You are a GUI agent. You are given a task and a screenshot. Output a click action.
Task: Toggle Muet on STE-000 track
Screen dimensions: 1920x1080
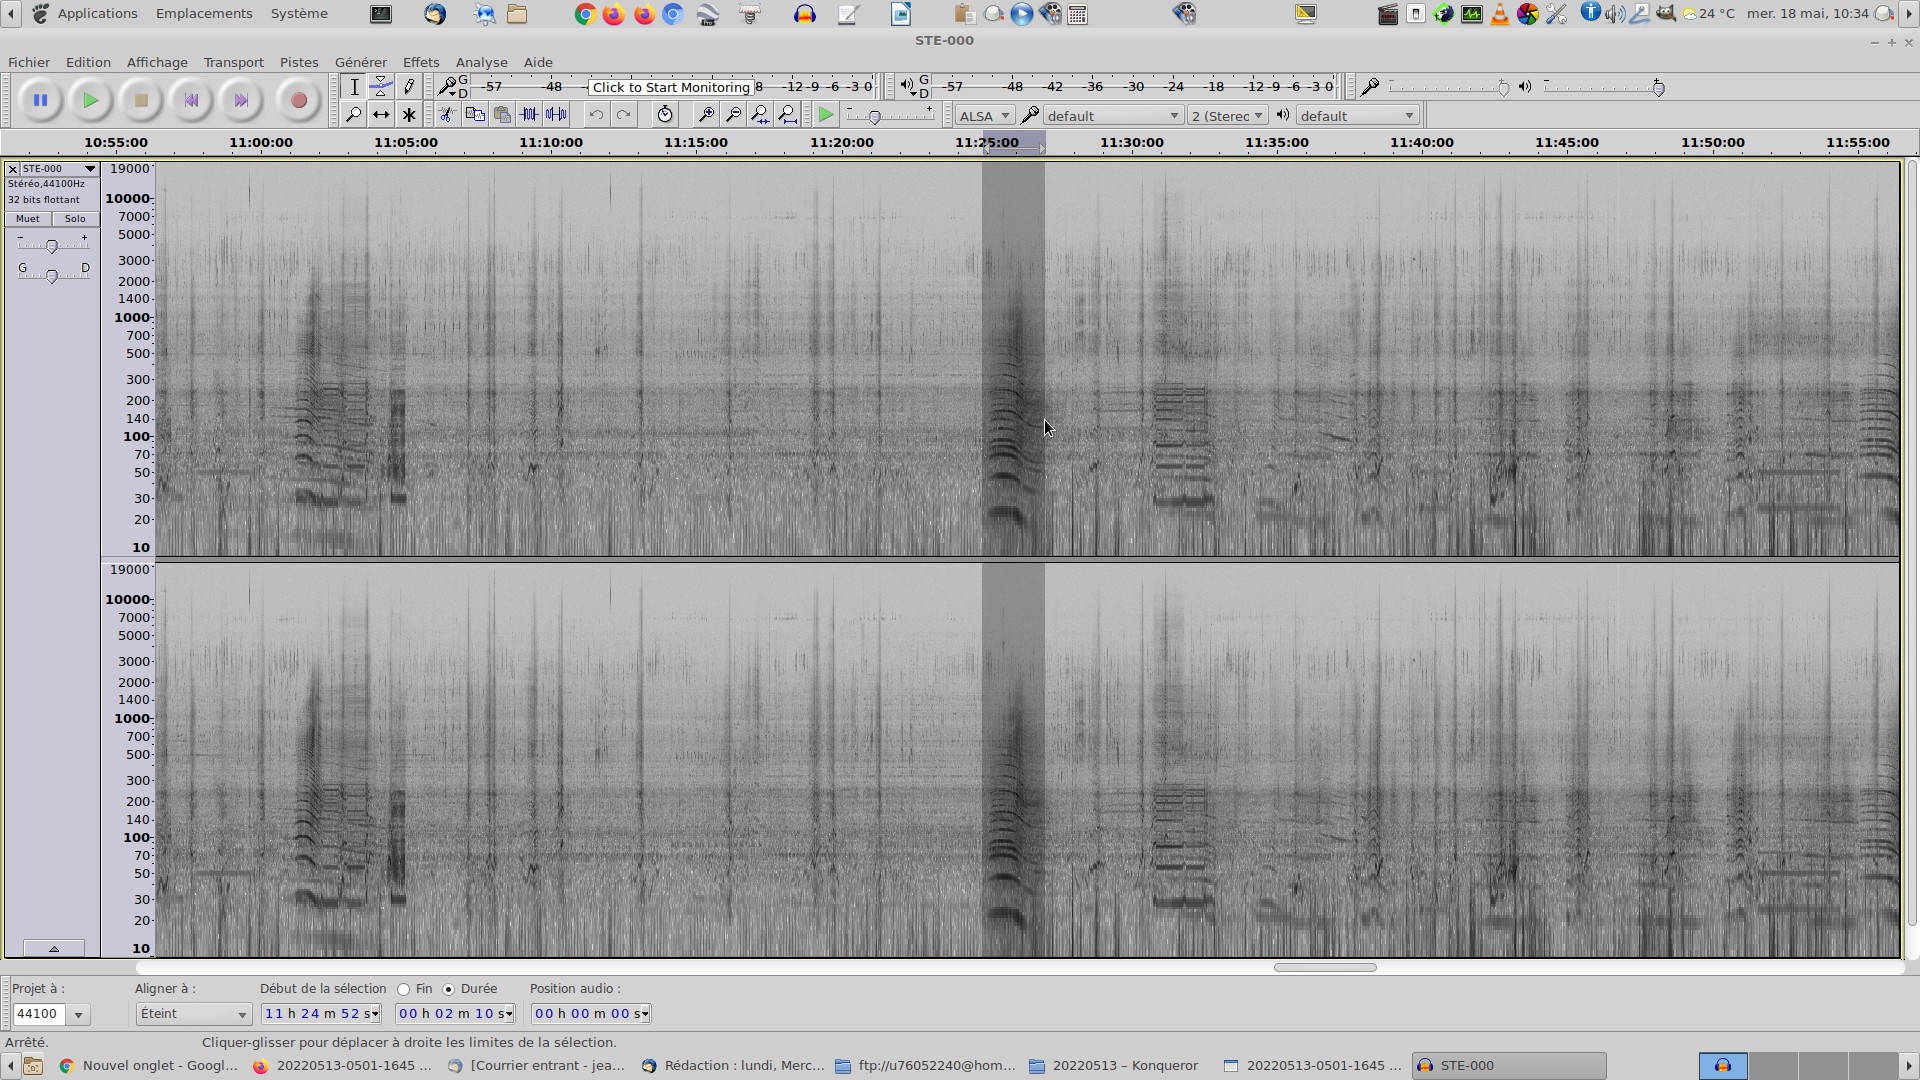(x=28, y=219)
